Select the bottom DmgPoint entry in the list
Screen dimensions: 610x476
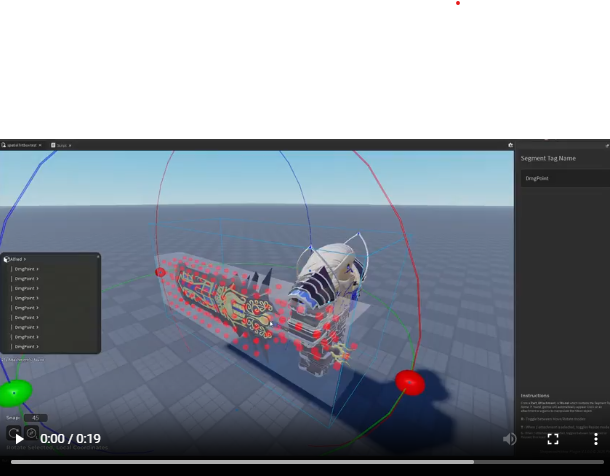26,346
